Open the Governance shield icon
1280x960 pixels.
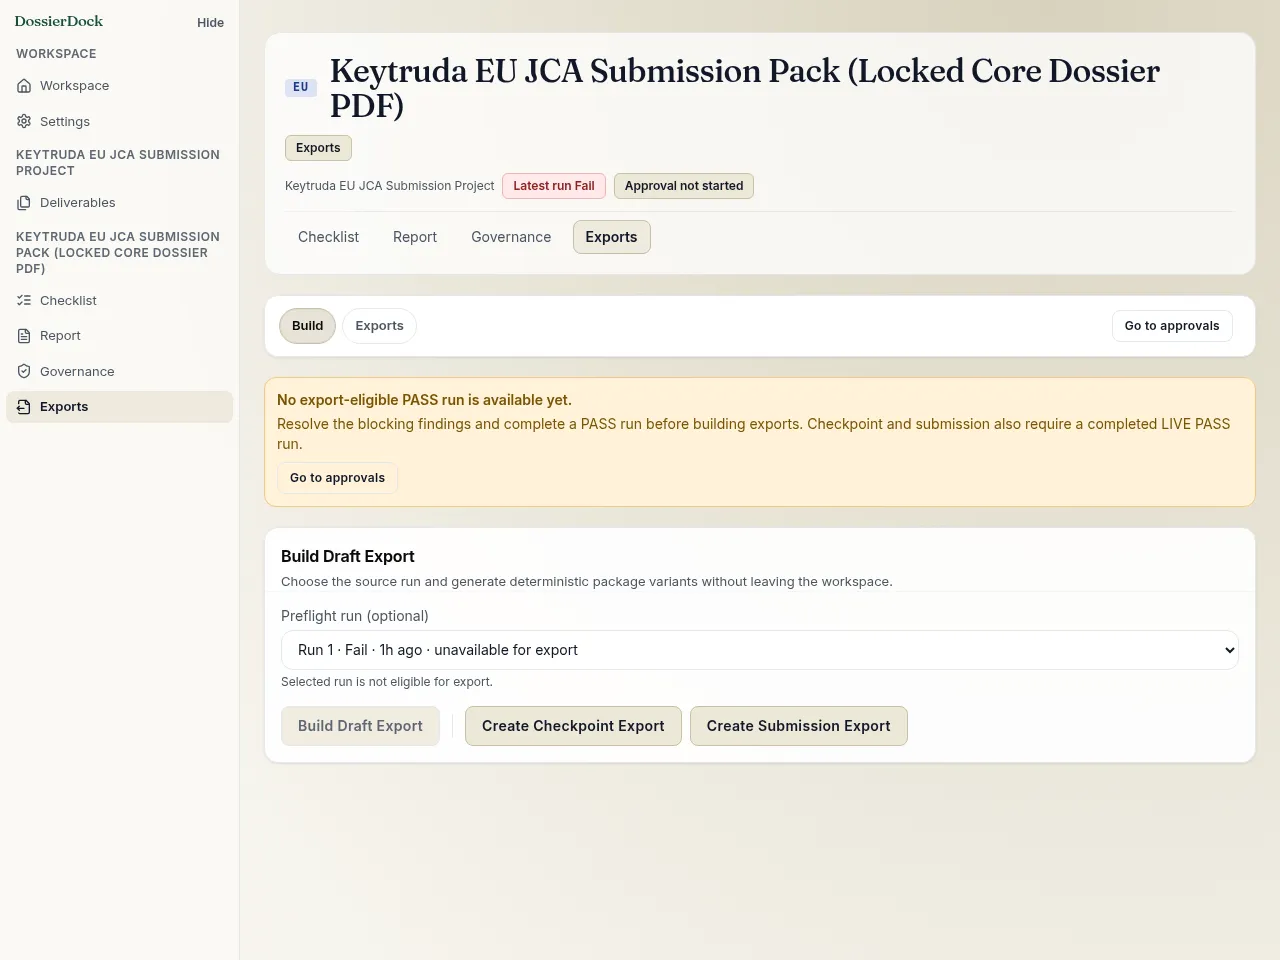pos(24,371)
